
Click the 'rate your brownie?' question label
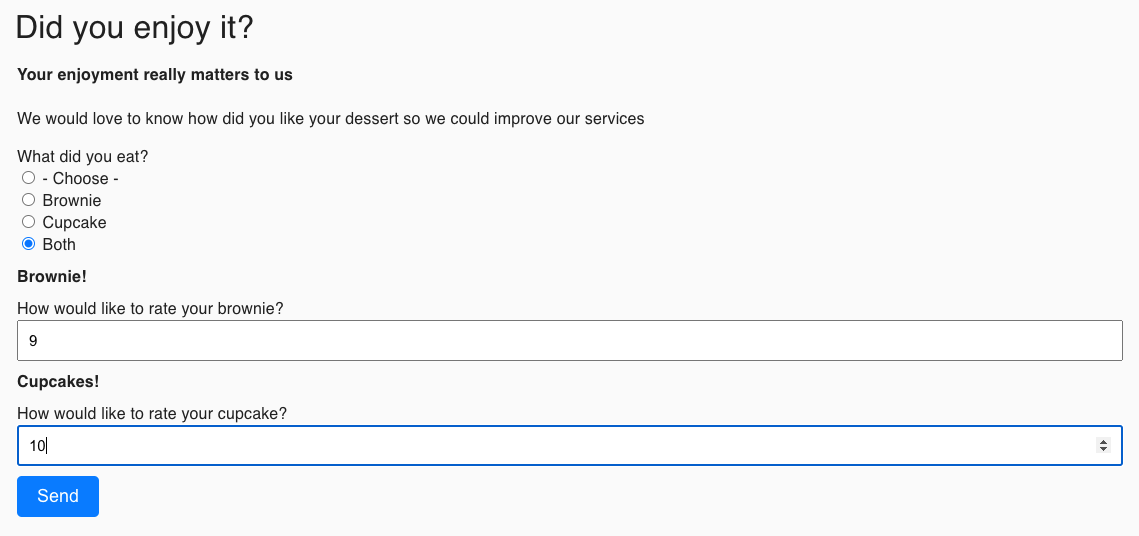click(151, 309)
